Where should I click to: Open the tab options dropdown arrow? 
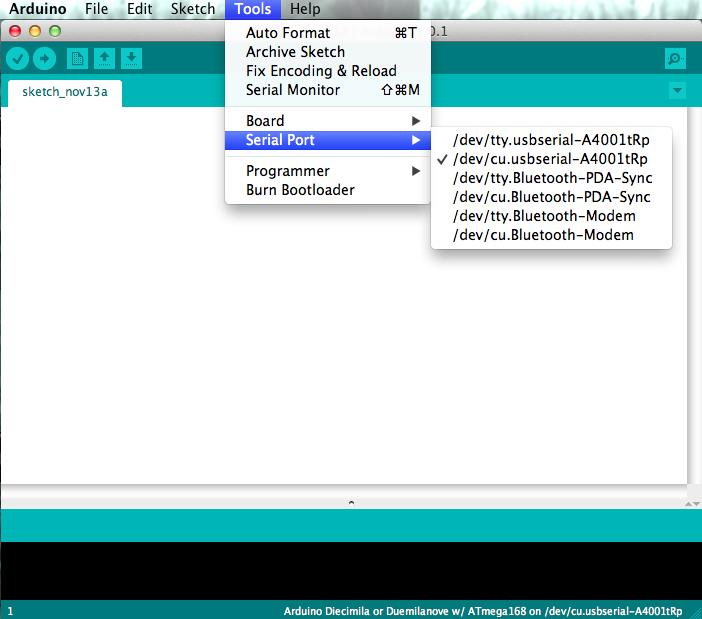677,91
